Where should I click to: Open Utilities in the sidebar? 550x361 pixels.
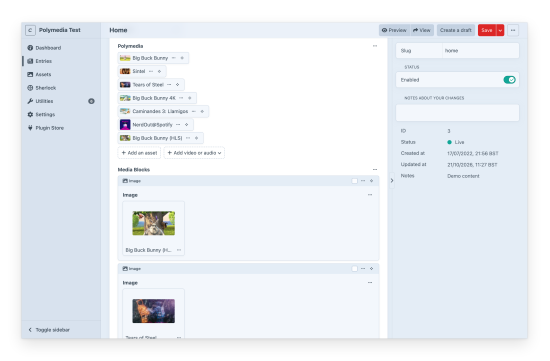pos(40,101)
